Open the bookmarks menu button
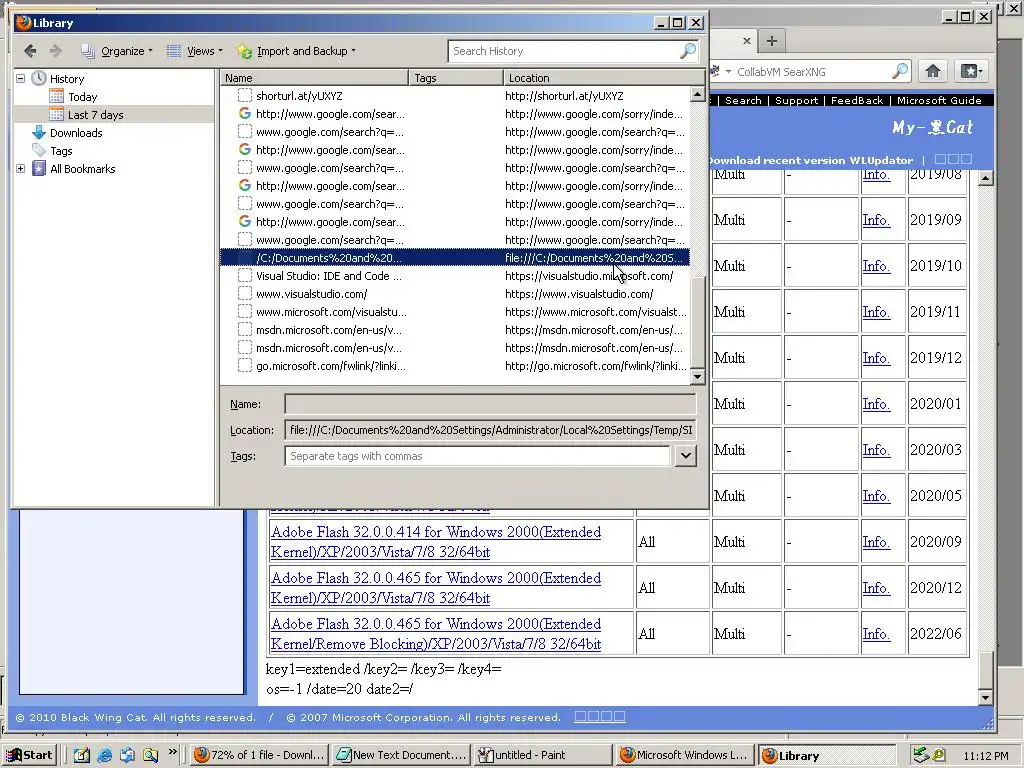 tap(970, 71)
